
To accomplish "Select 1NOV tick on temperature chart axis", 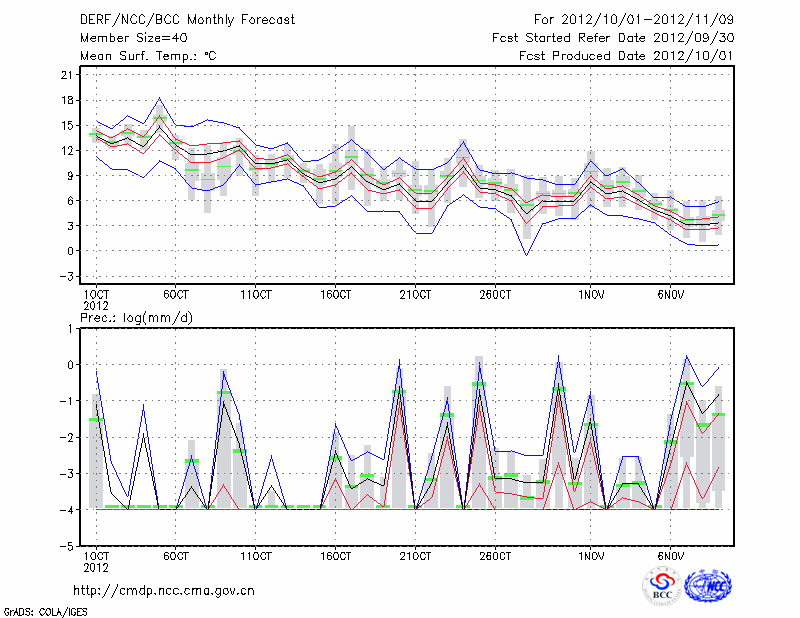I will [x=591, y=295].
